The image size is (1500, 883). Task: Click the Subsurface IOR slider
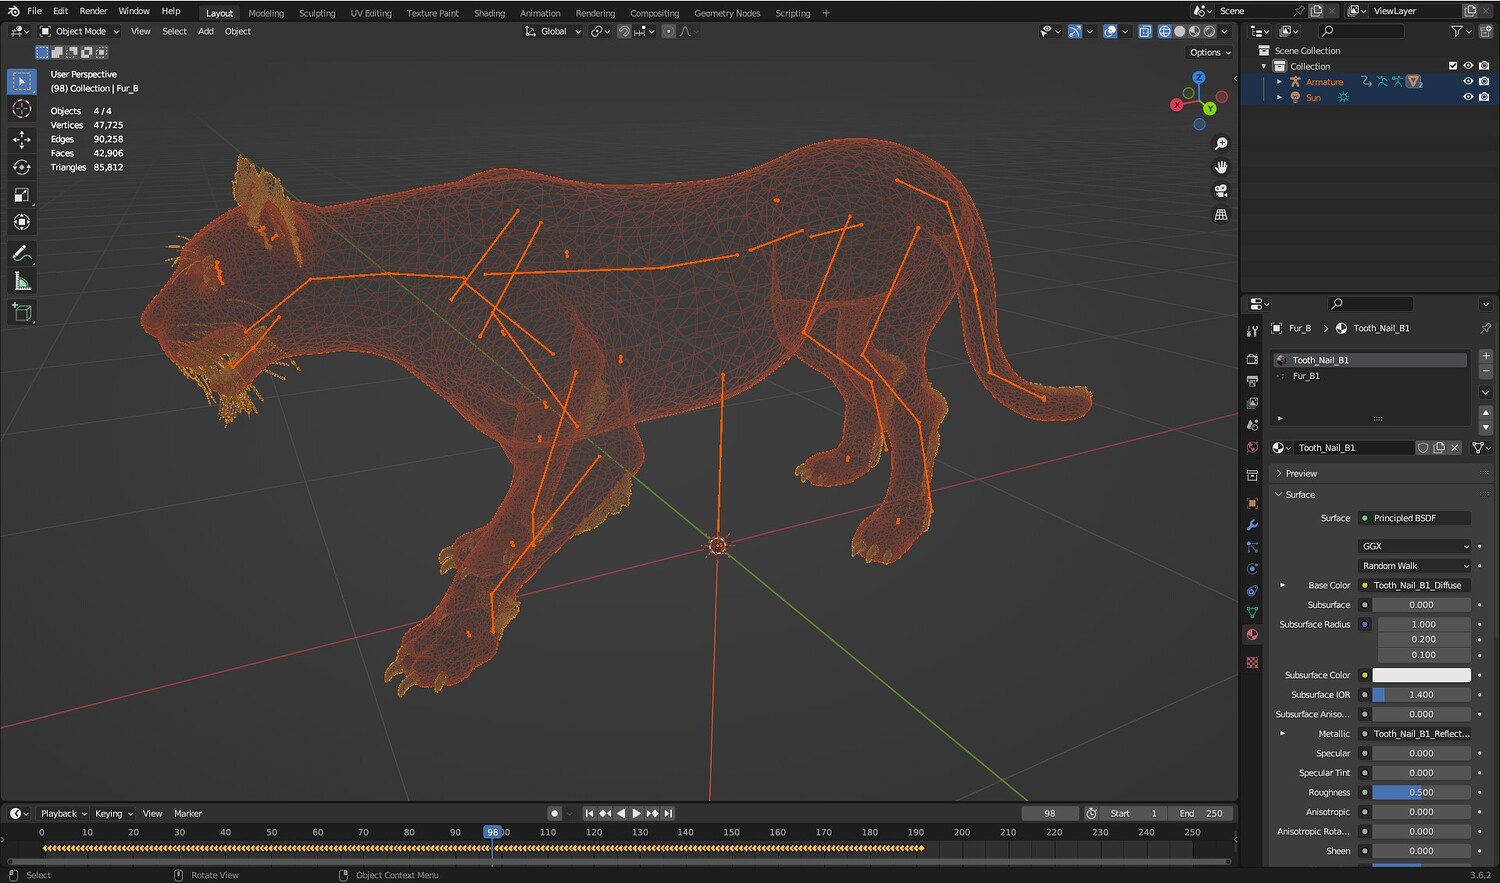pos(1421,695)
